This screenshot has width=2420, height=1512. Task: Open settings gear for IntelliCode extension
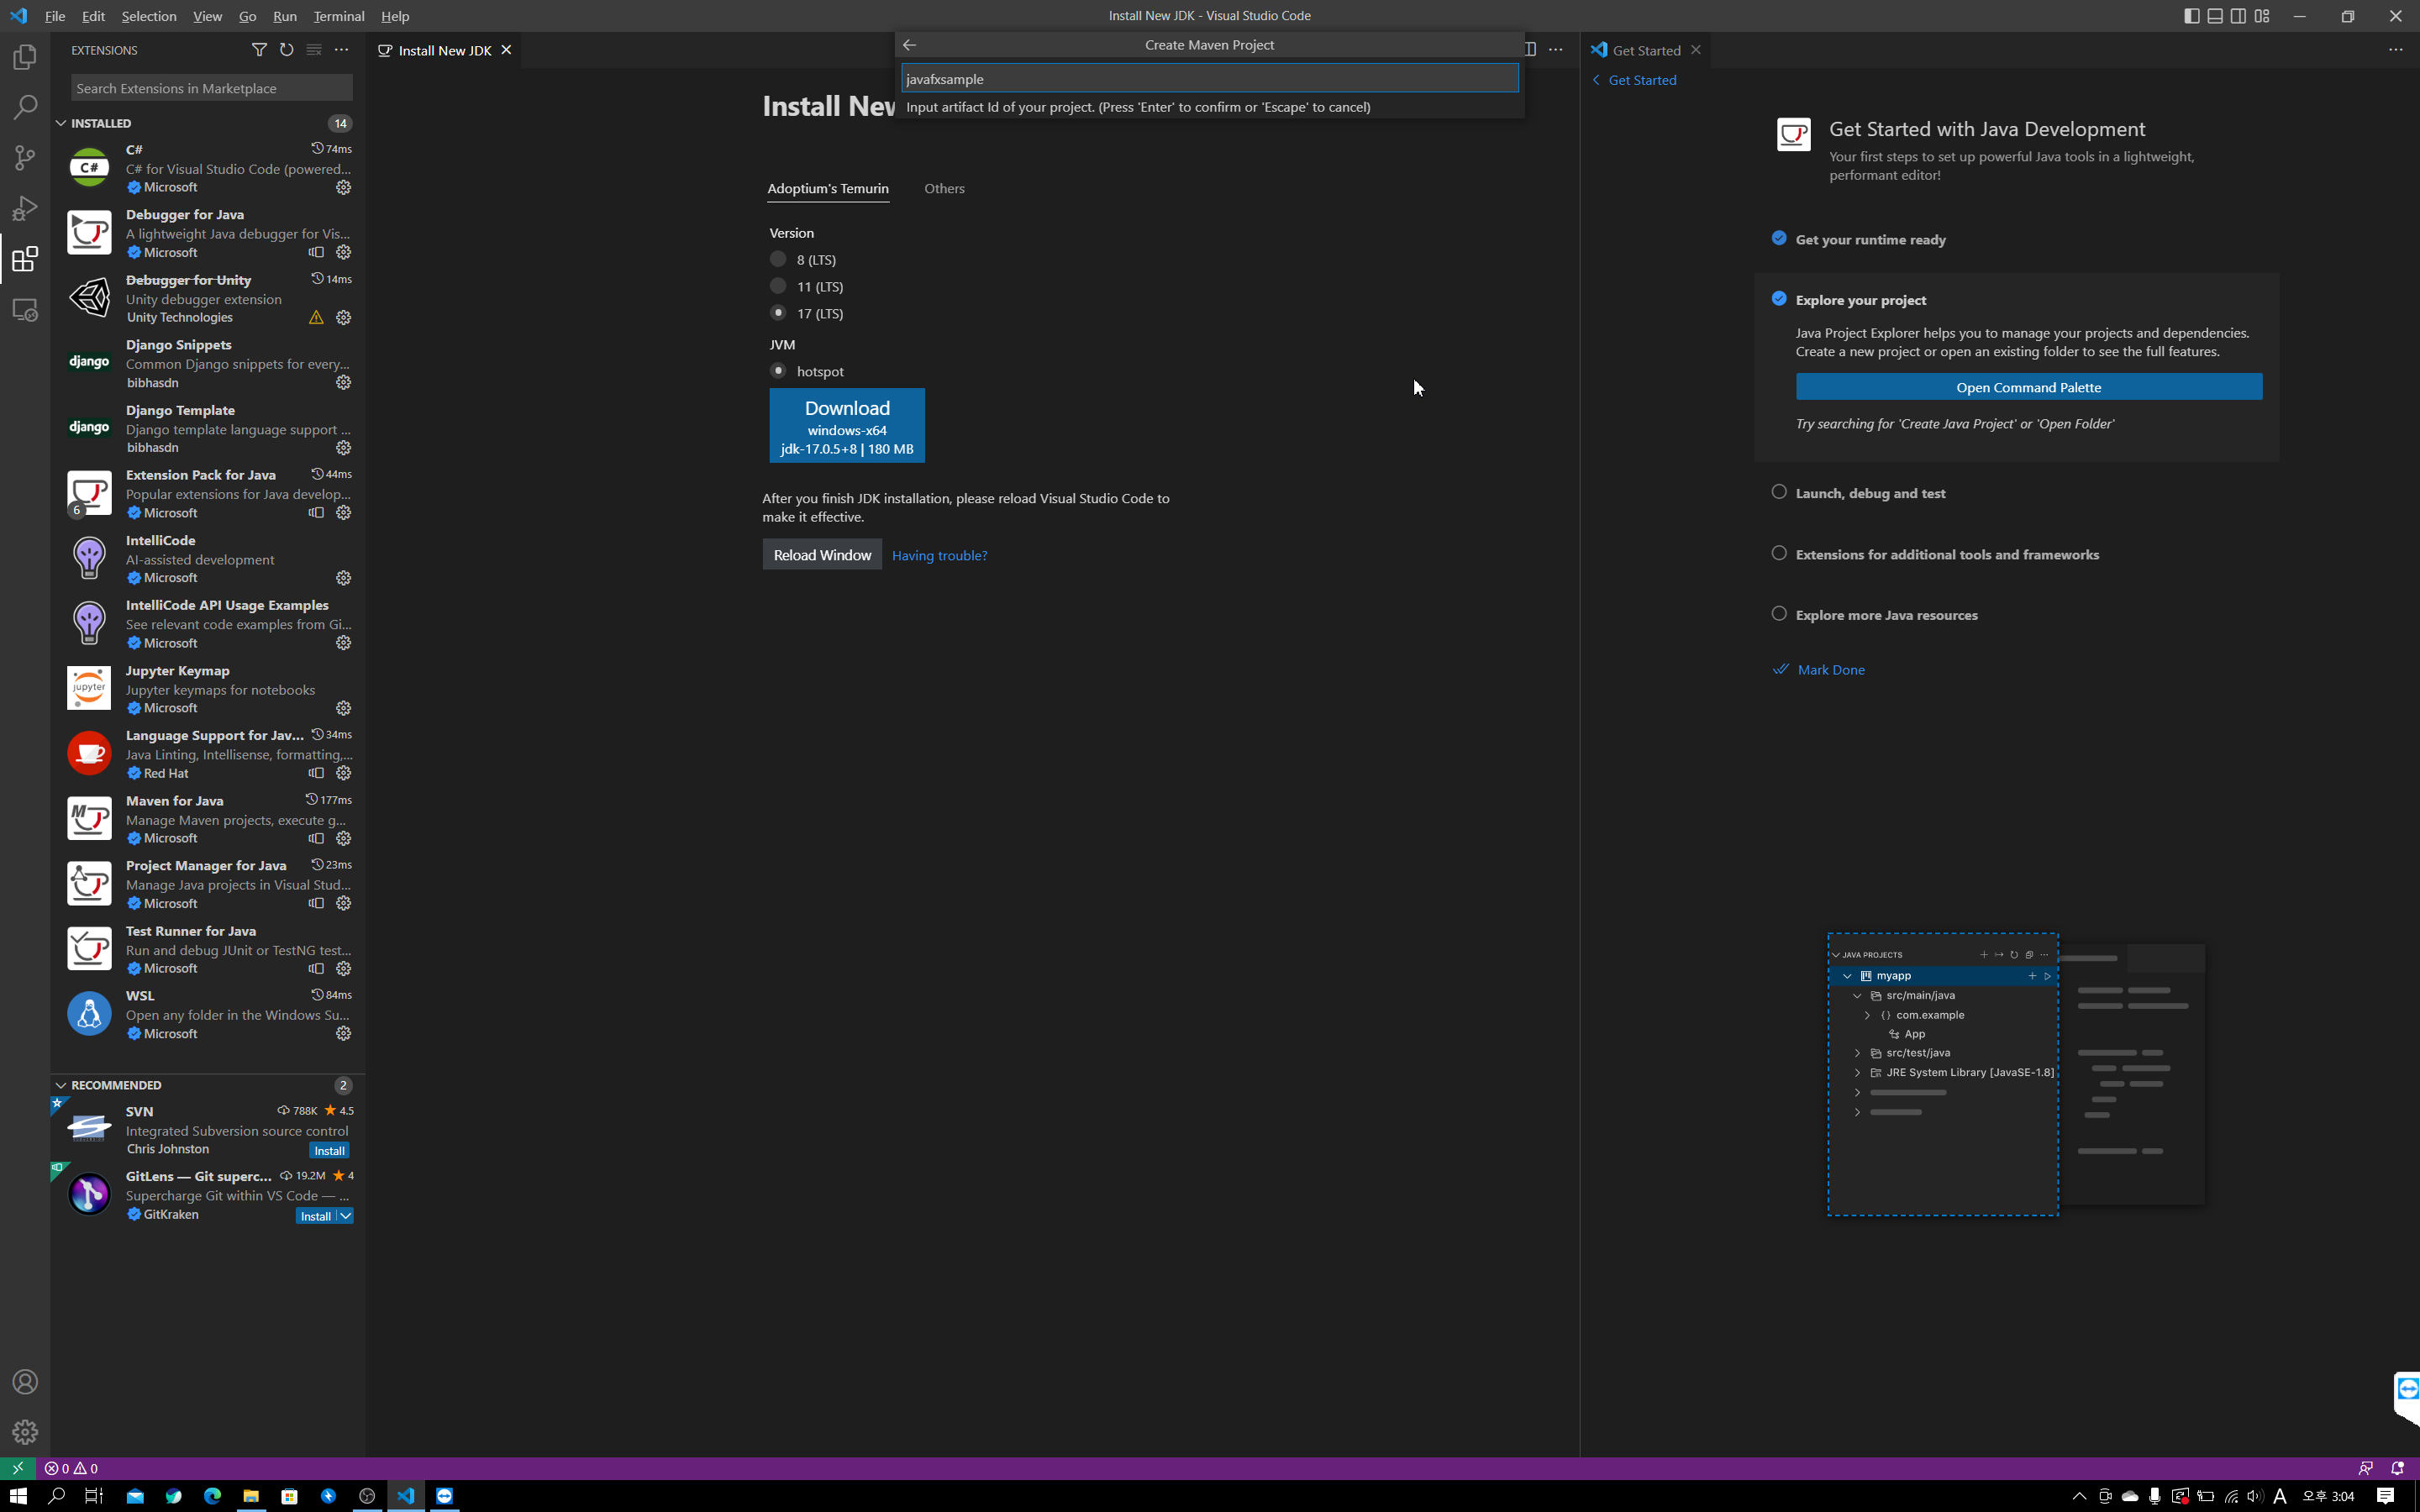(x=343, y=578)
